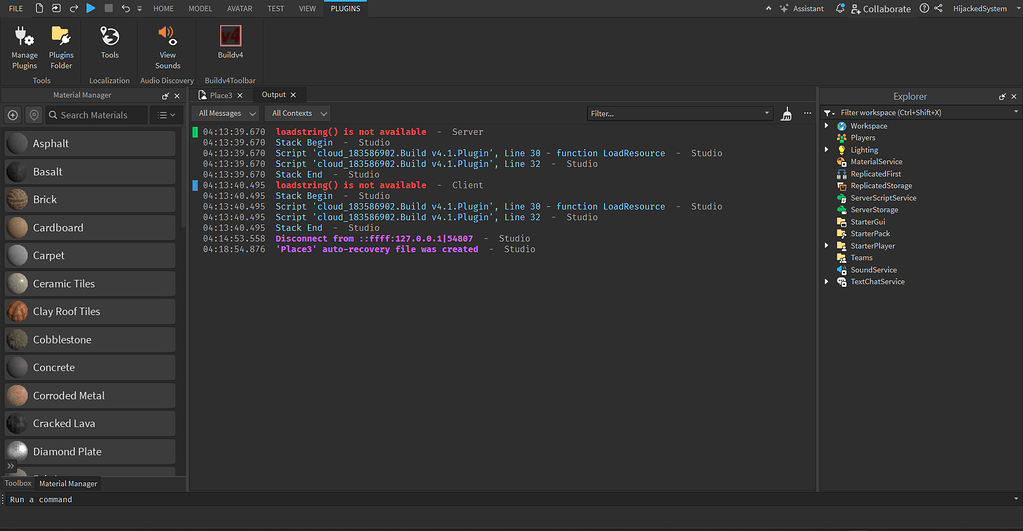Toggle the material picker pin icon

[34, 115]
